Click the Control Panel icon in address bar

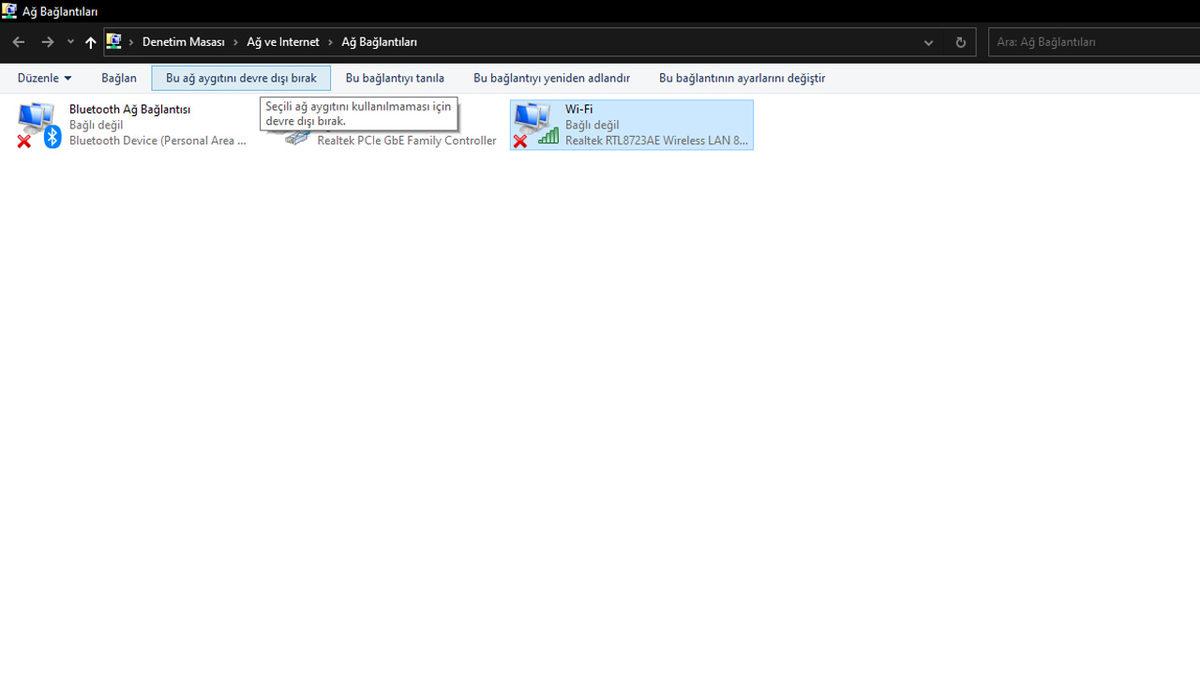point(114,42)
